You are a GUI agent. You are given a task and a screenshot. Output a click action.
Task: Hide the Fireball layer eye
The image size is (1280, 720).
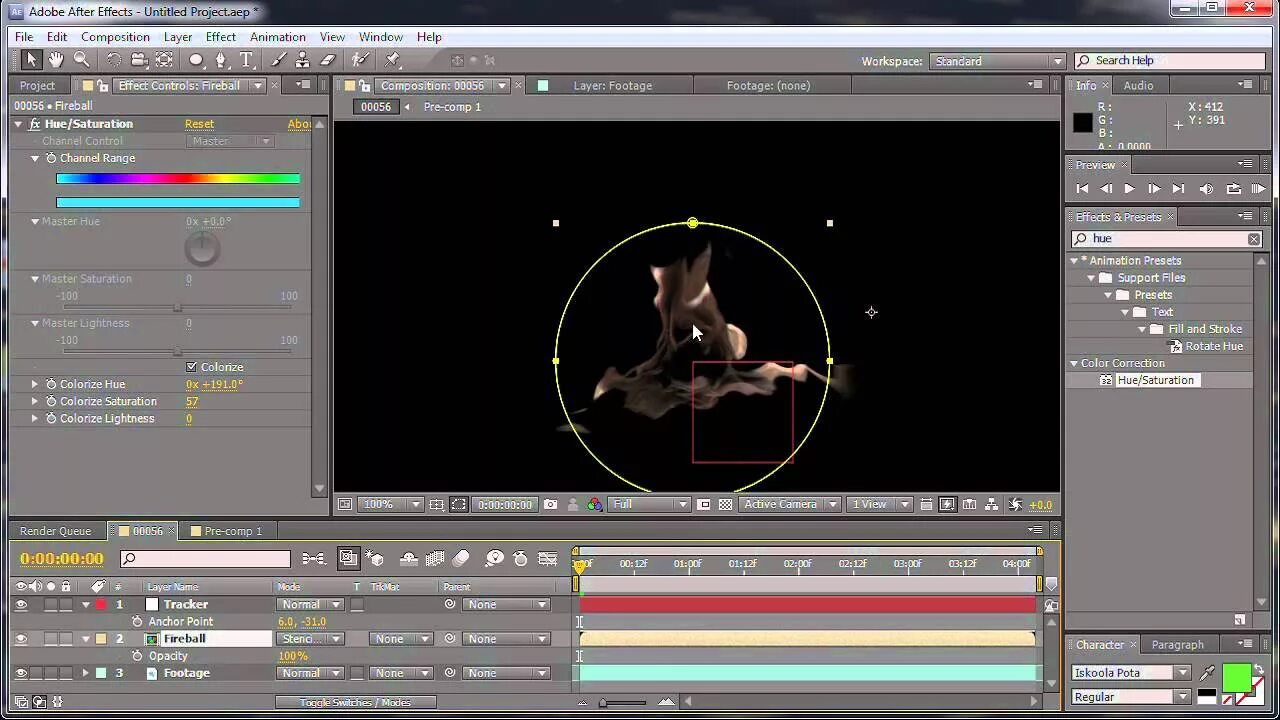click(21, 638)
